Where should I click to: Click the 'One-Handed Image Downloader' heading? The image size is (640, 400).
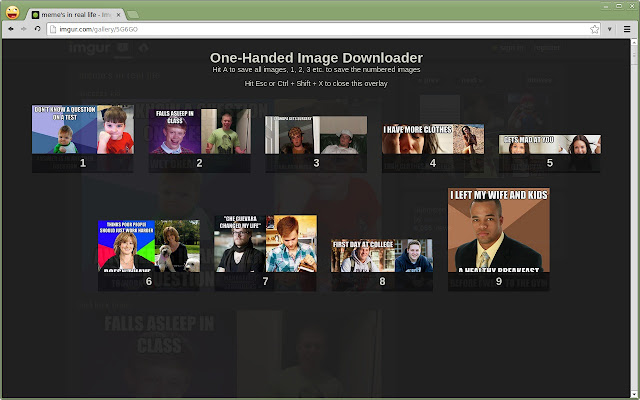[316, 58]
